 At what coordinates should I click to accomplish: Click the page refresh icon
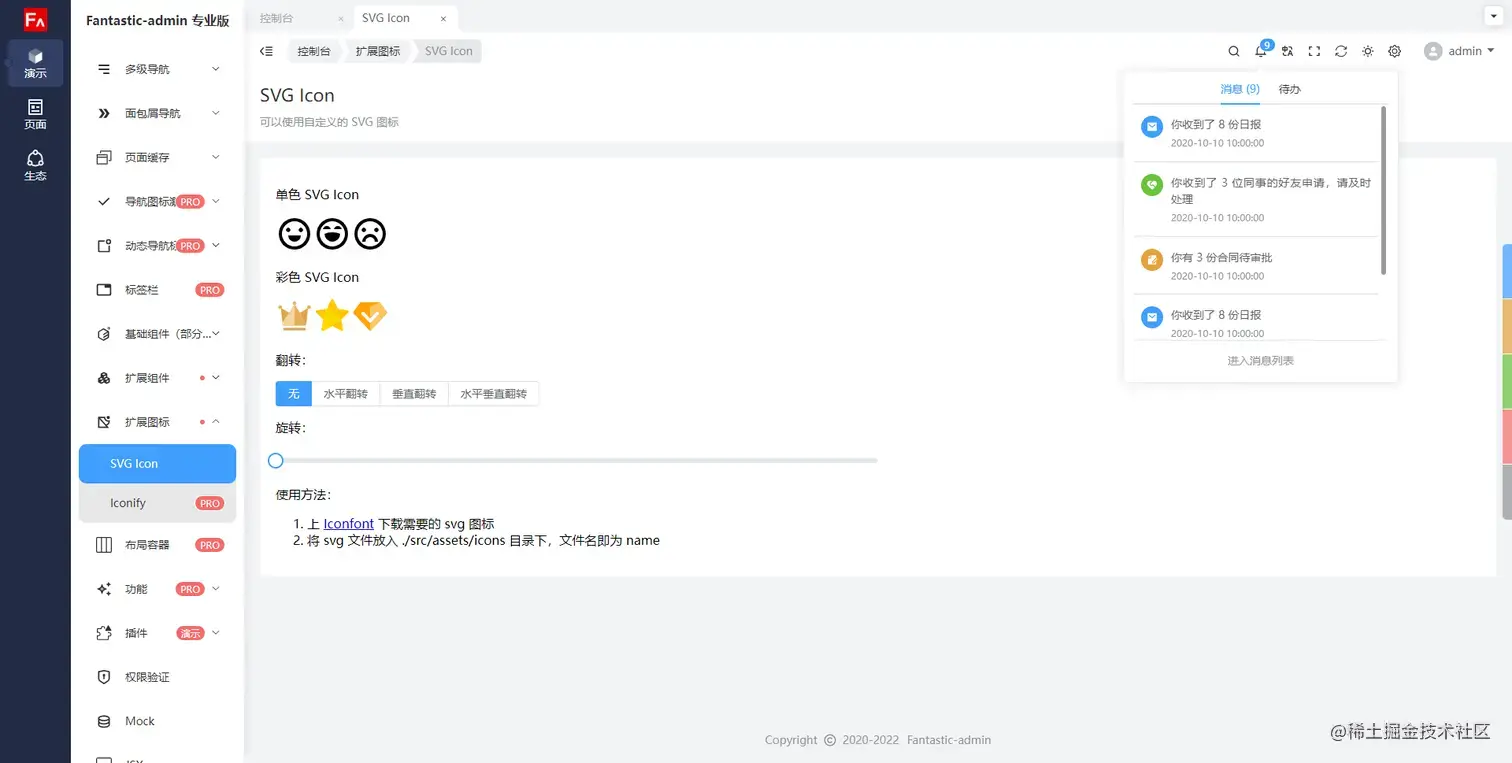[1341, 51]
